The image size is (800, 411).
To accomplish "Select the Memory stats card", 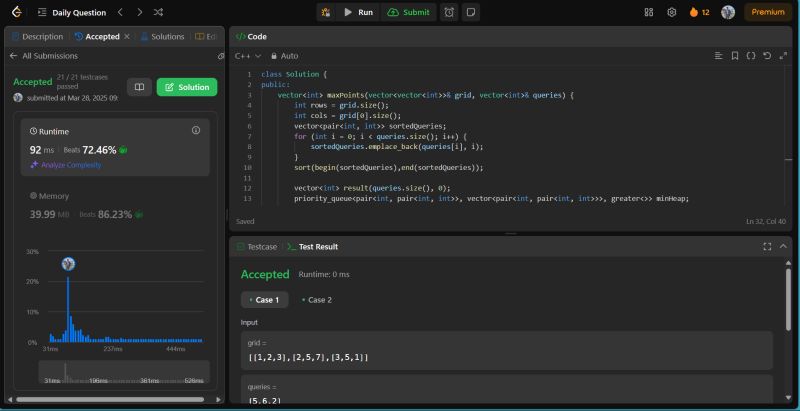I will [x=115, y=205].
